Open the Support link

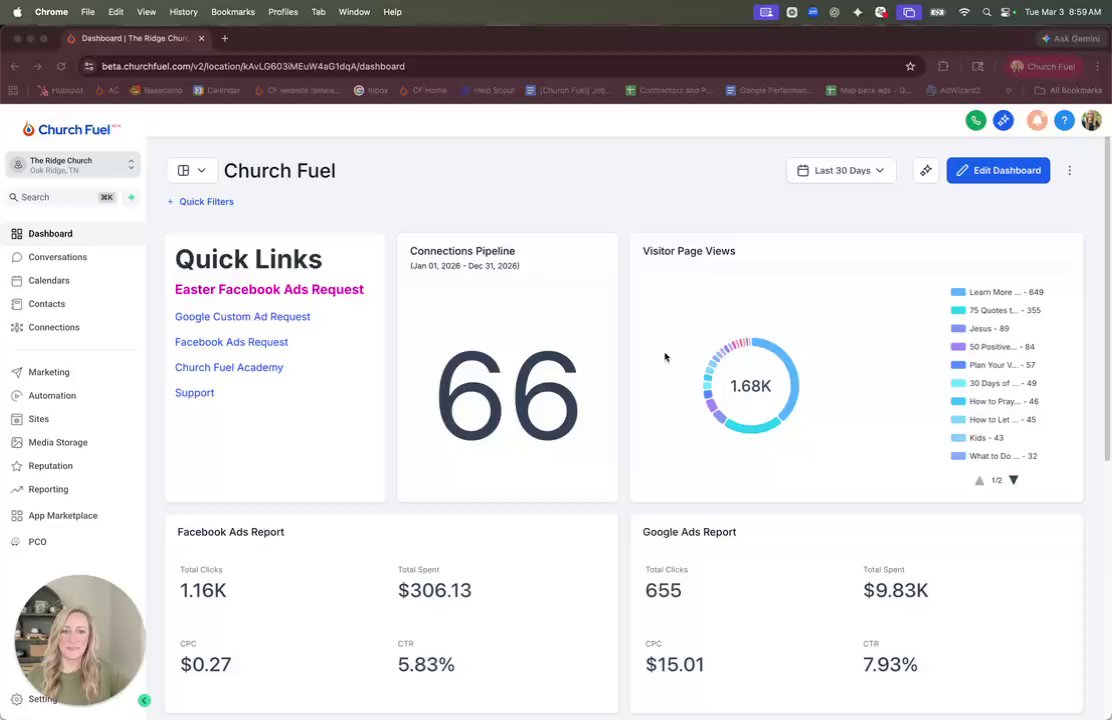(x=194, y=393)
